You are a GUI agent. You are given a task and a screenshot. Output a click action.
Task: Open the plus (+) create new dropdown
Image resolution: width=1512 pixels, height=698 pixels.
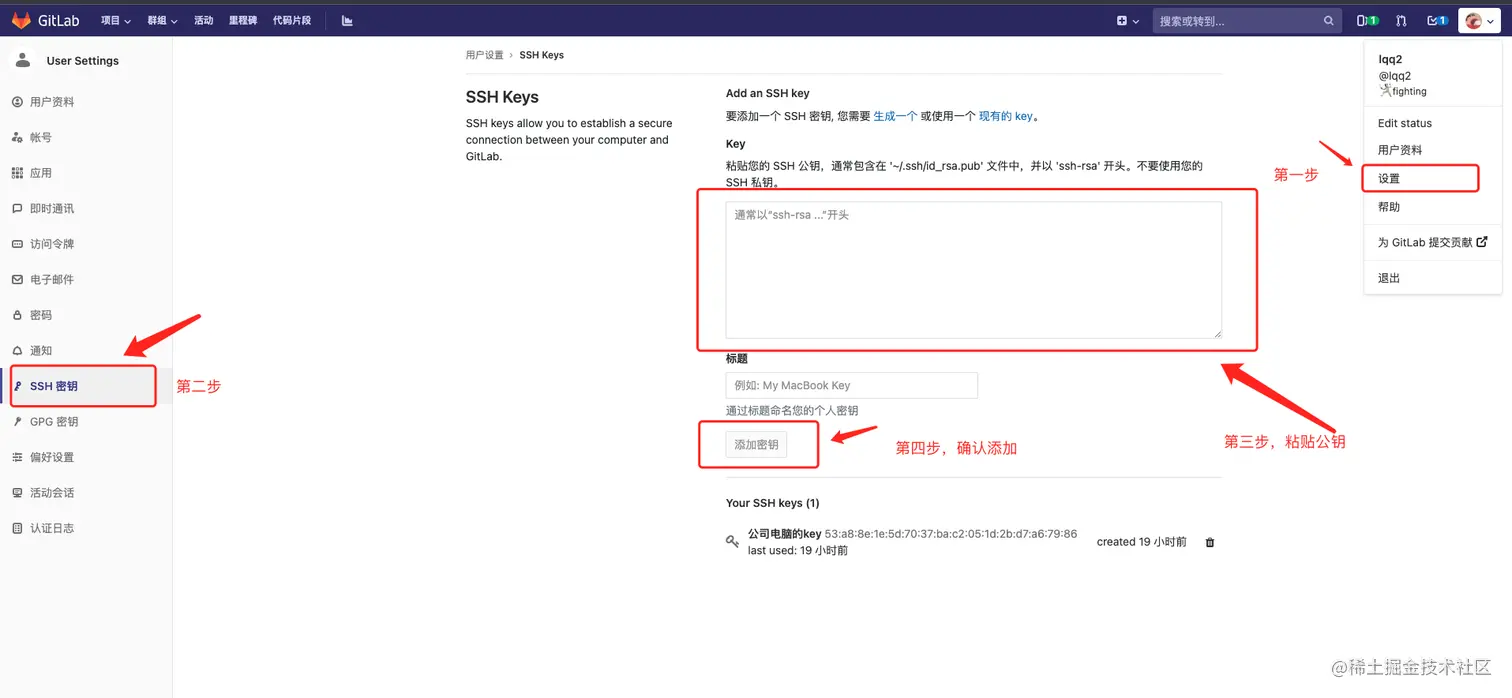pos(1122,20)
